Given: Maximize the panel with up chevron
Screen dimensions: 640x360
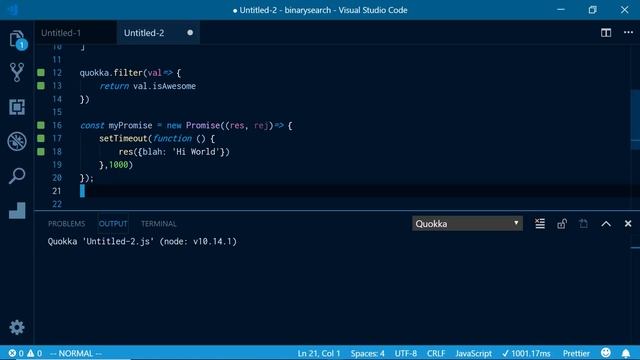Looking at the screenshot, I should 606,224.
